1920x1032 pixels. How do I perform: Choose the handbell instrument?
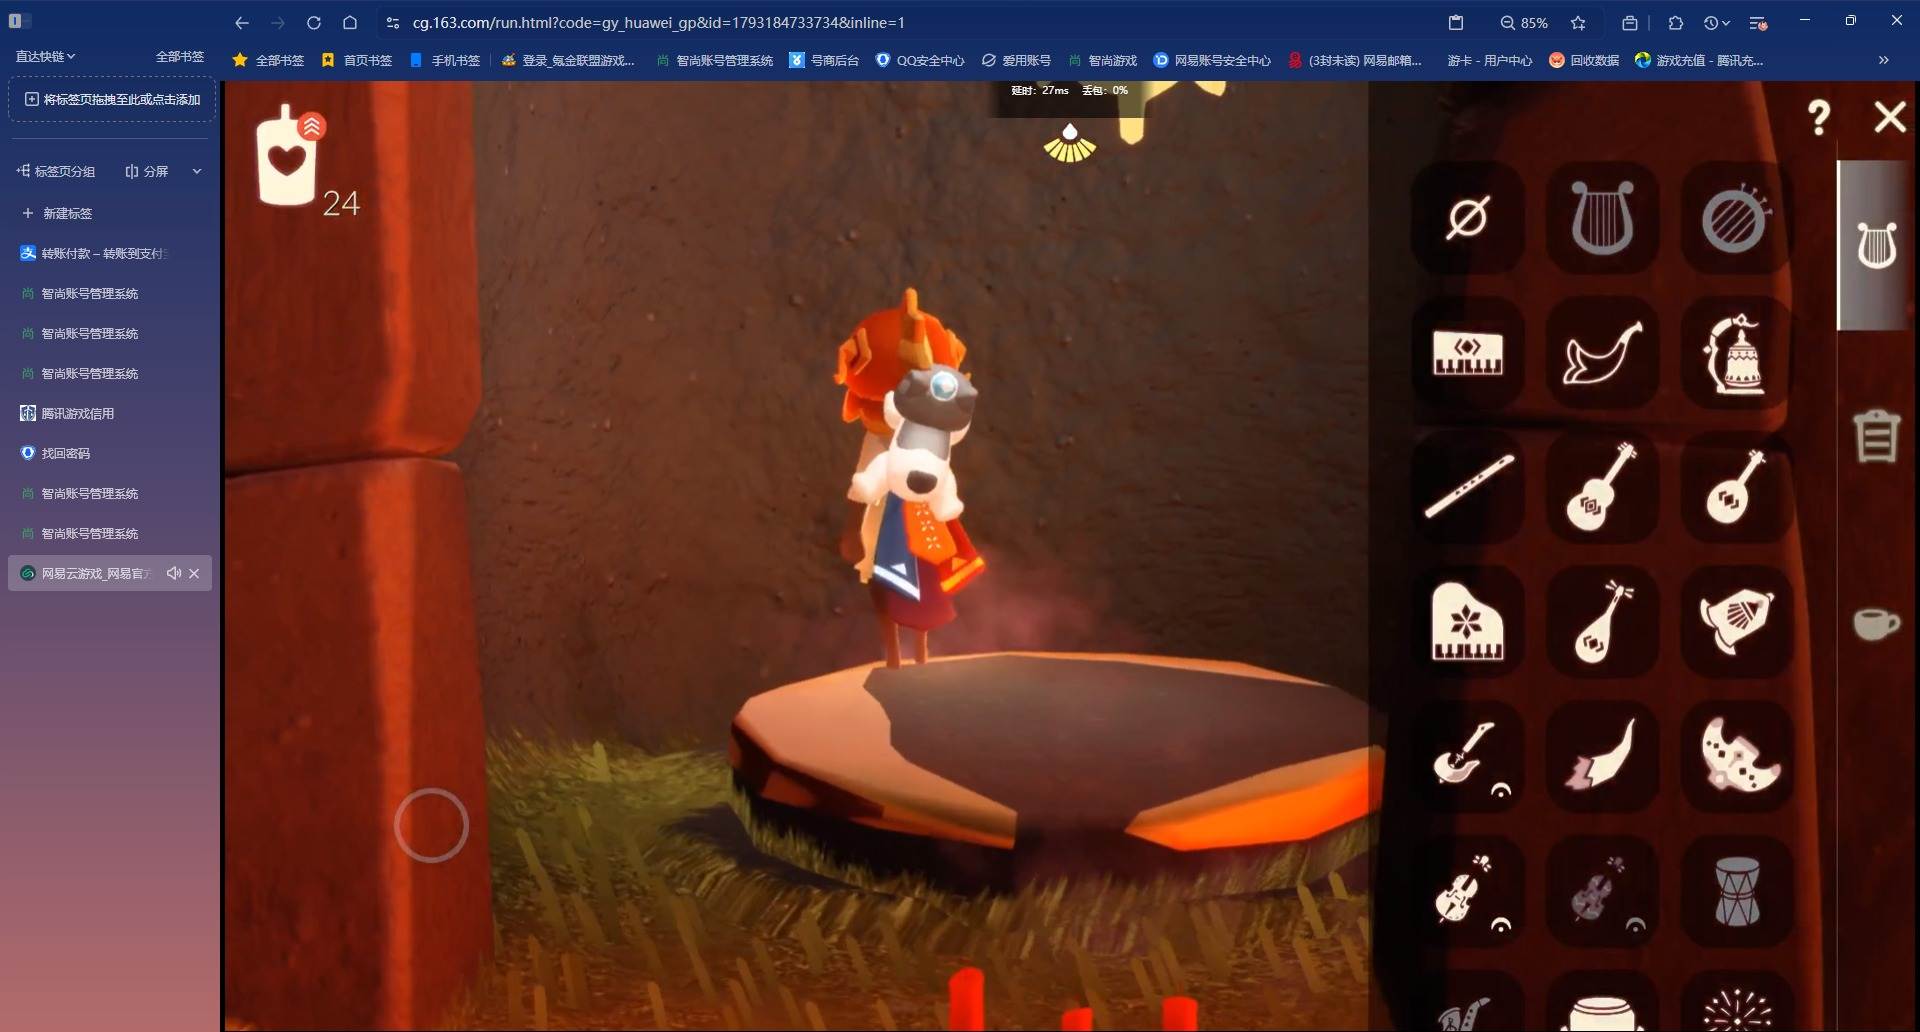(1737, 622)
